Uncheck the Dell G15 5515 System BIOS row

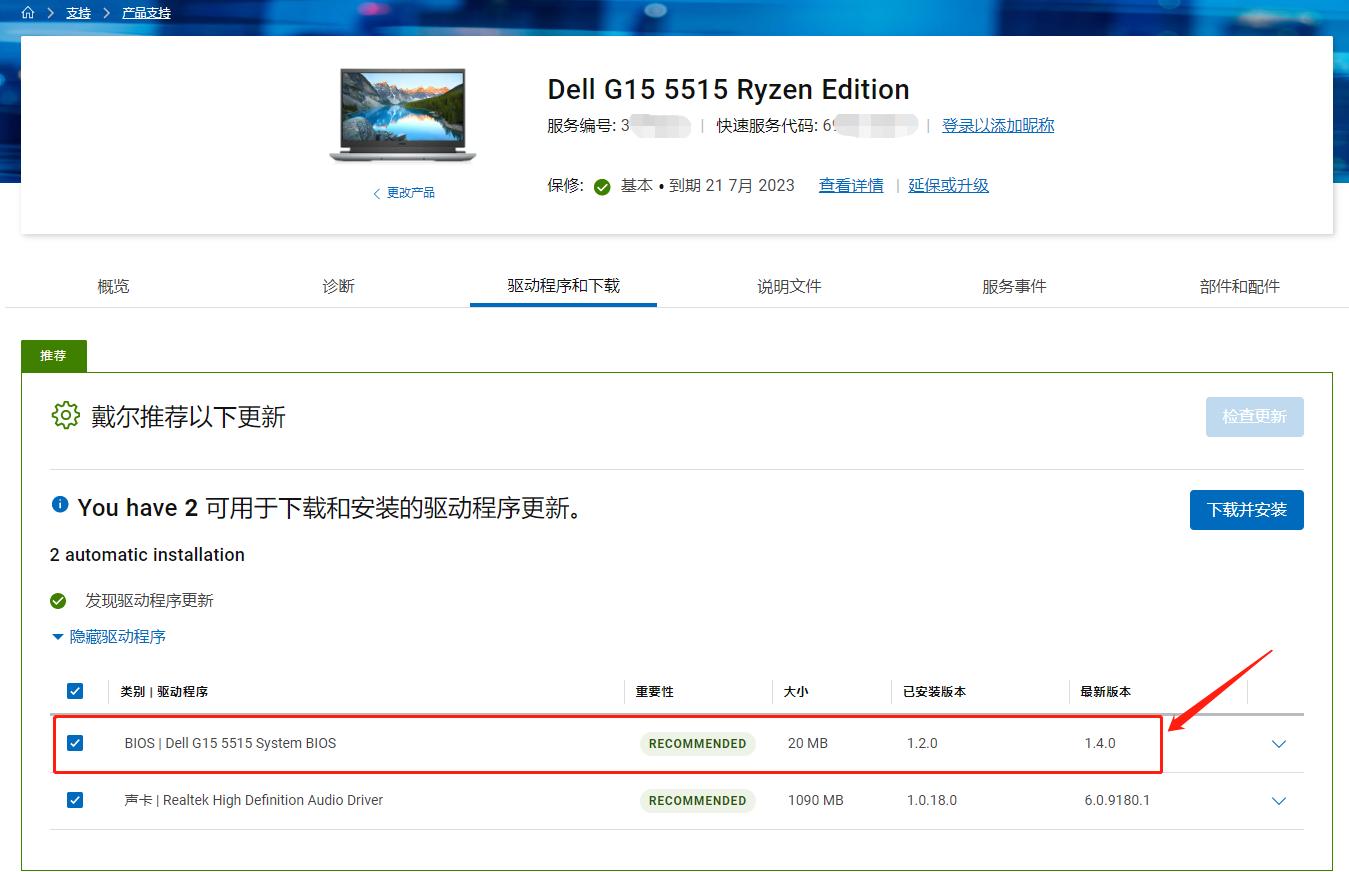[x=75, y=743]
